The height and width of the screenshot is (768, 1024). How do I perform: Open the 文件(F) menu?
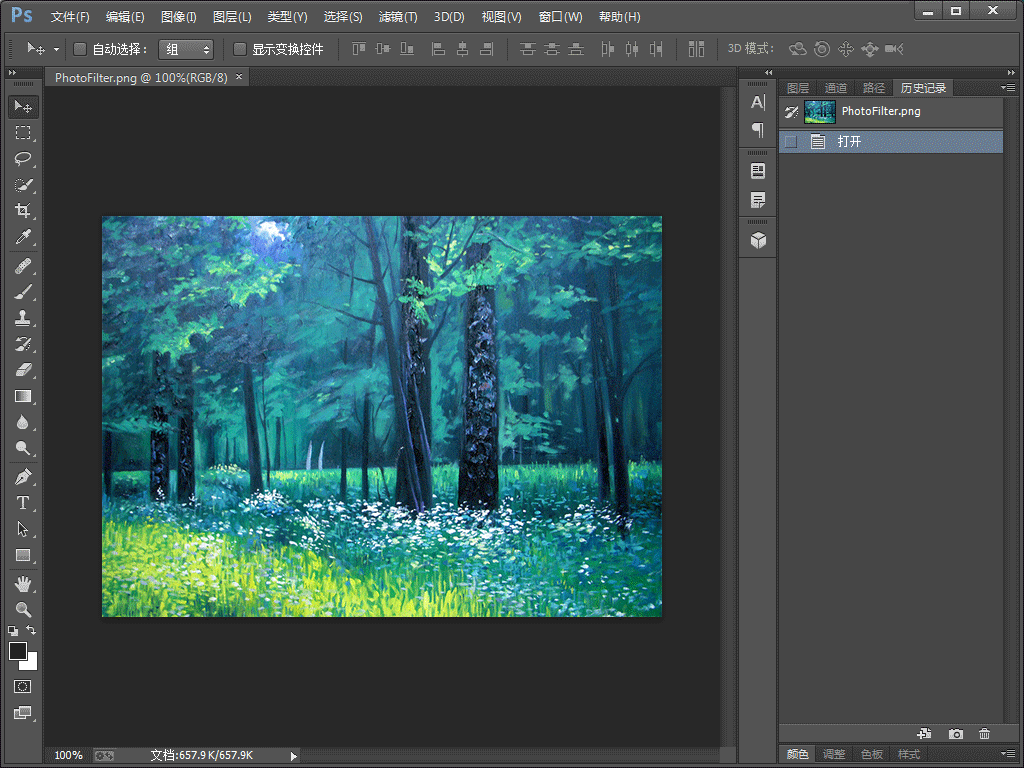click(x=70, y=17)
